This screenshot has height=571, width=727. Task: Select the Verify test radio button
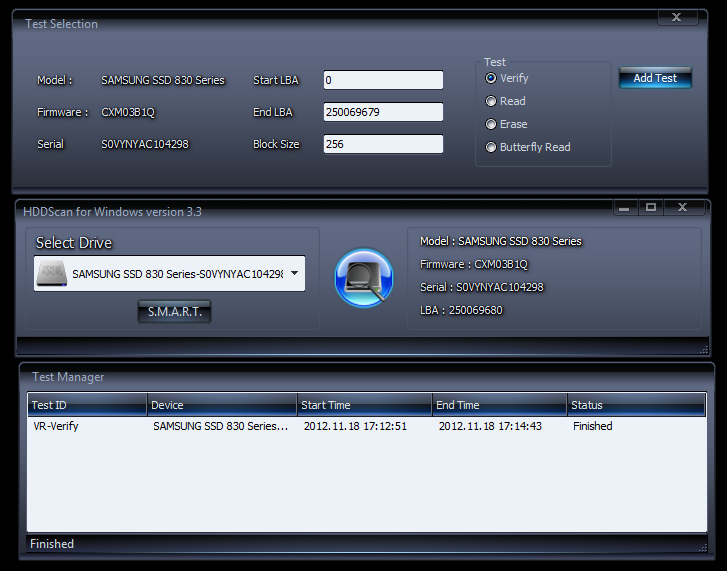tap(491, 78)
